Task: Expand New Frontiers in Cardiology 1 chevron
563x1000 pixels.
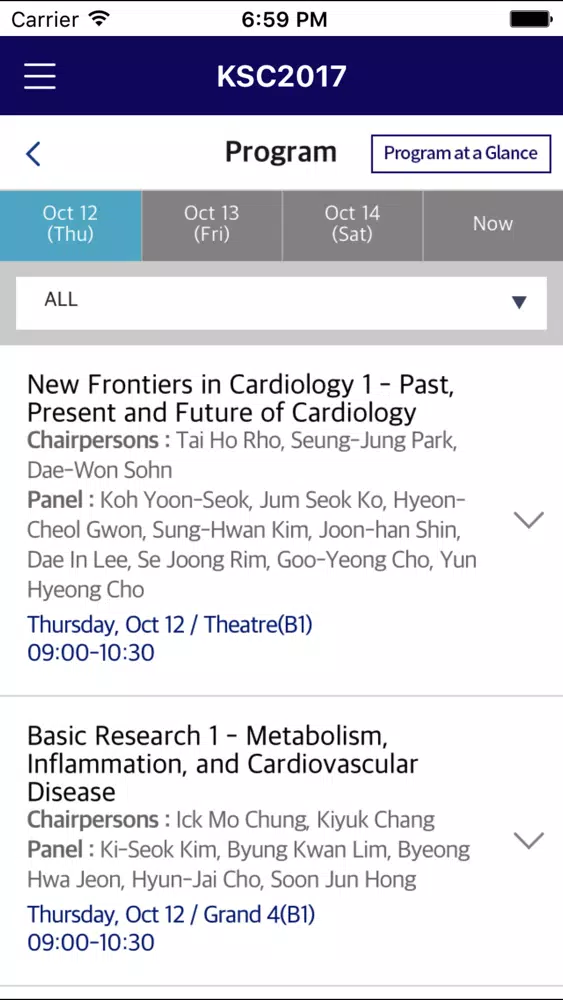Action: (529, 520)
